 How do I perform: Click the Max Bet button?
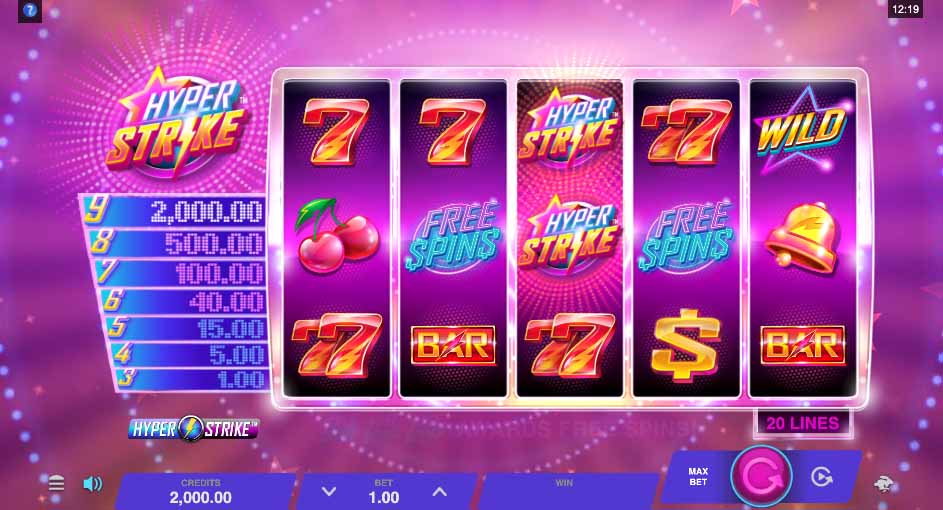point(698,476)
